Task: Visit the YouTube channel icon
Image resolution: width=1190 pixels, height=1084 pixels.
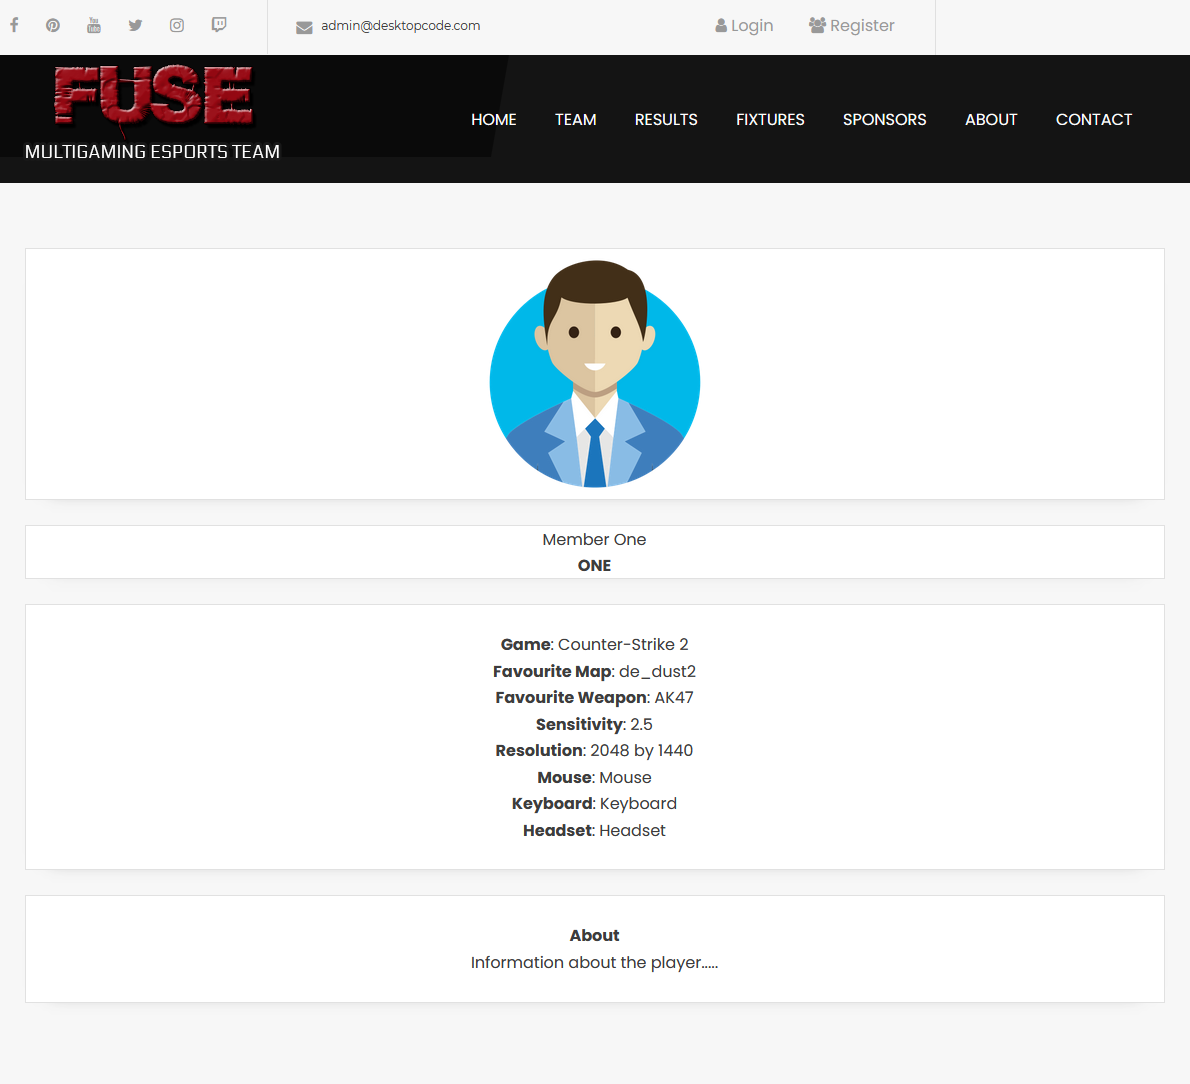Action: tap(94, 25)
